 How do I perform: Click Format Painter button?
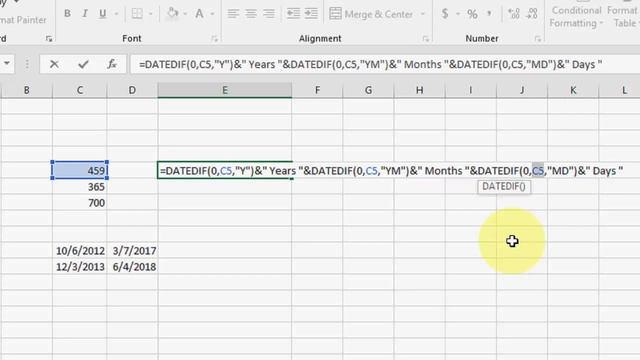(23, 20)
